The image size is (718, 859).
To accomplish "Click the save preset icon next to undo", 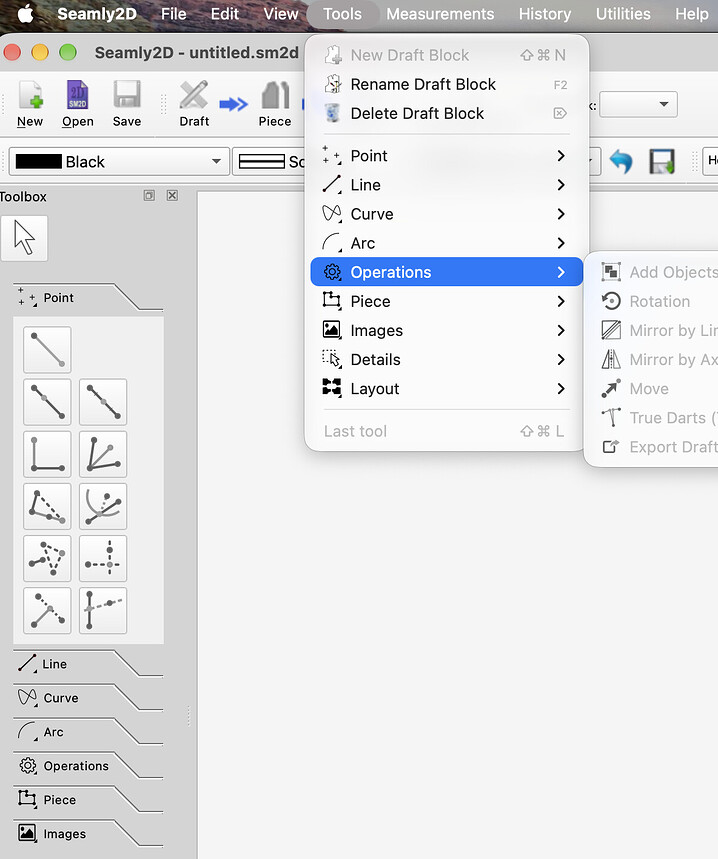I will click(x=662, y=162).
